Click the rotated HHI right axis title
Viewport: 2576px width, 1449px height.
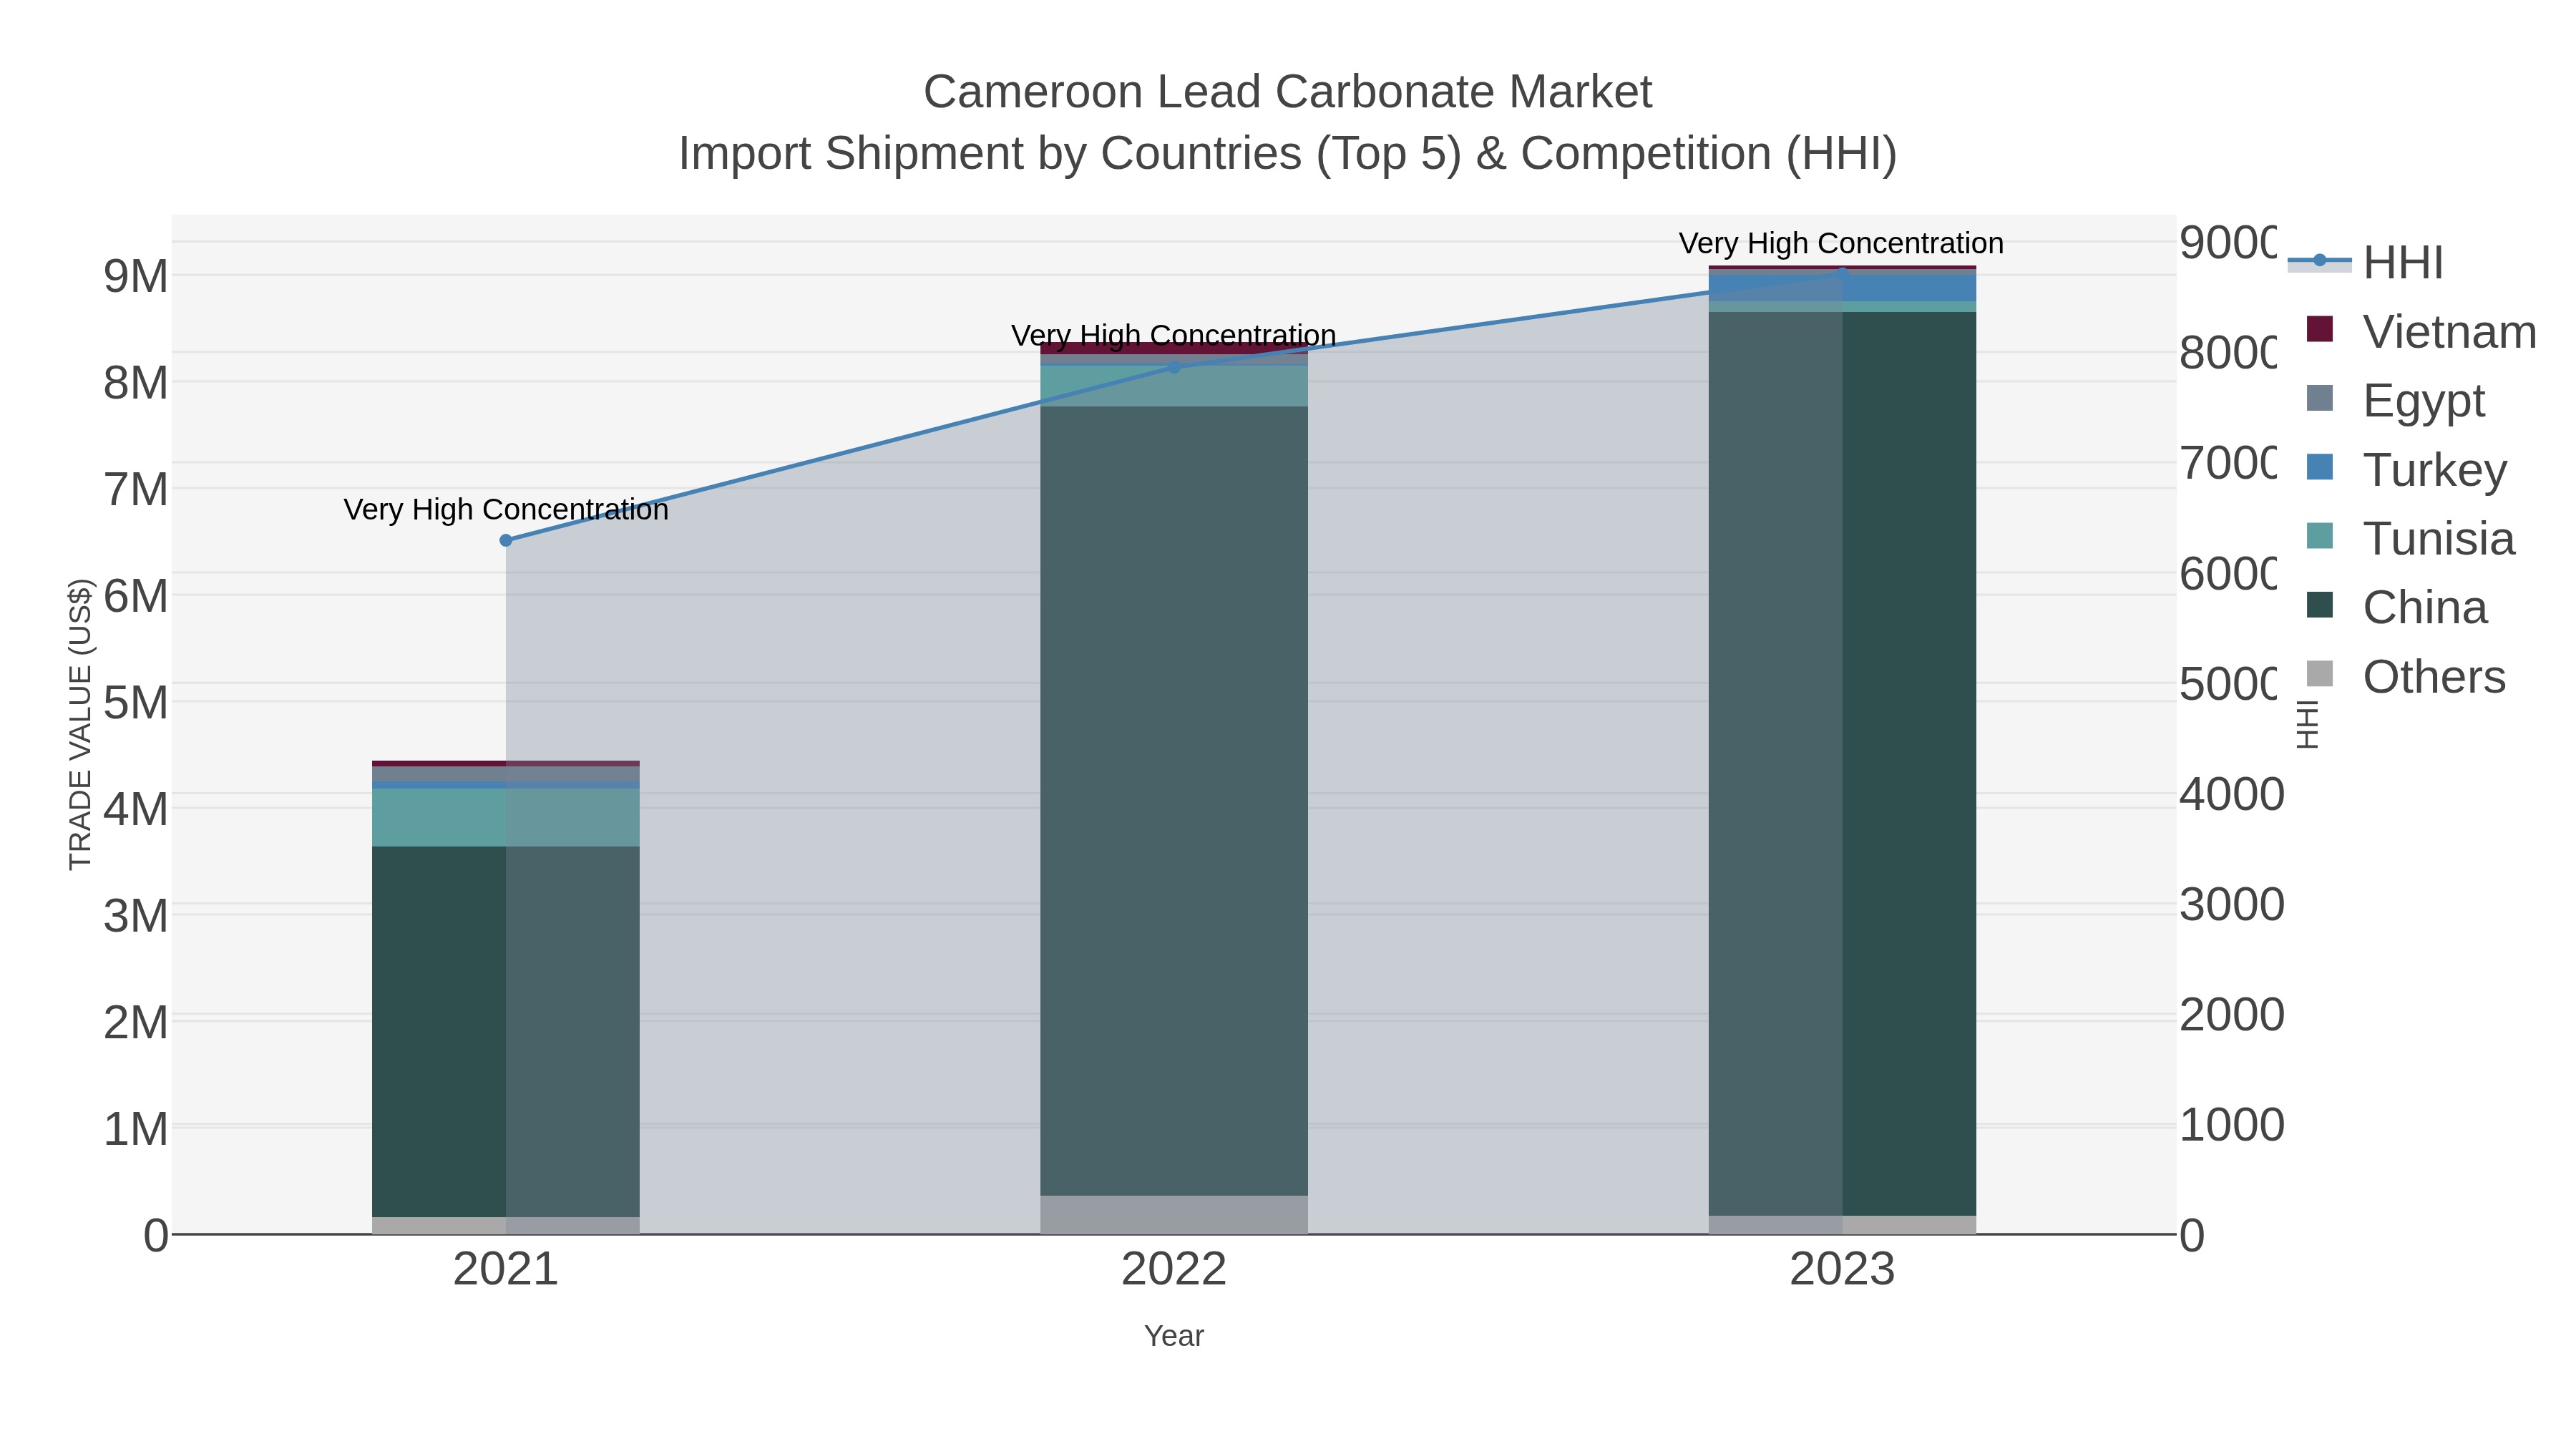coord(2308,724)
